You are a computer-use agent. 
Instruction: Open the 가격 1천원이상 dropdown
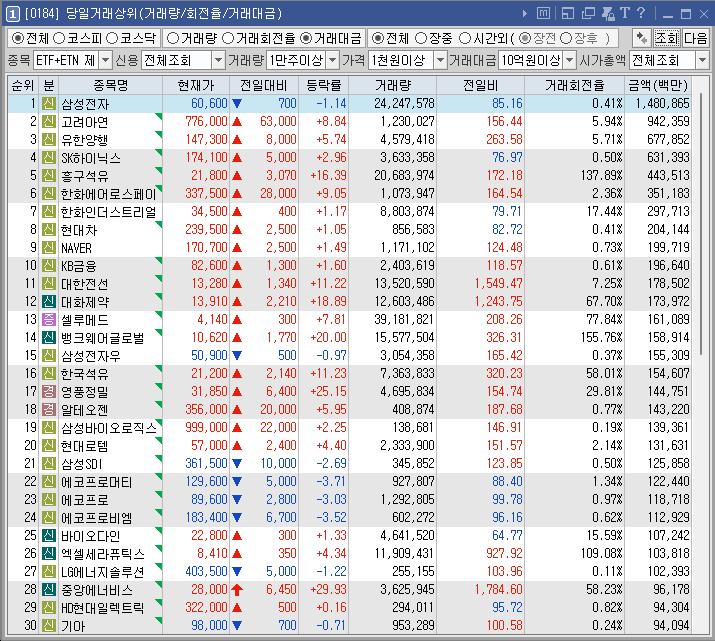point(440,60)
